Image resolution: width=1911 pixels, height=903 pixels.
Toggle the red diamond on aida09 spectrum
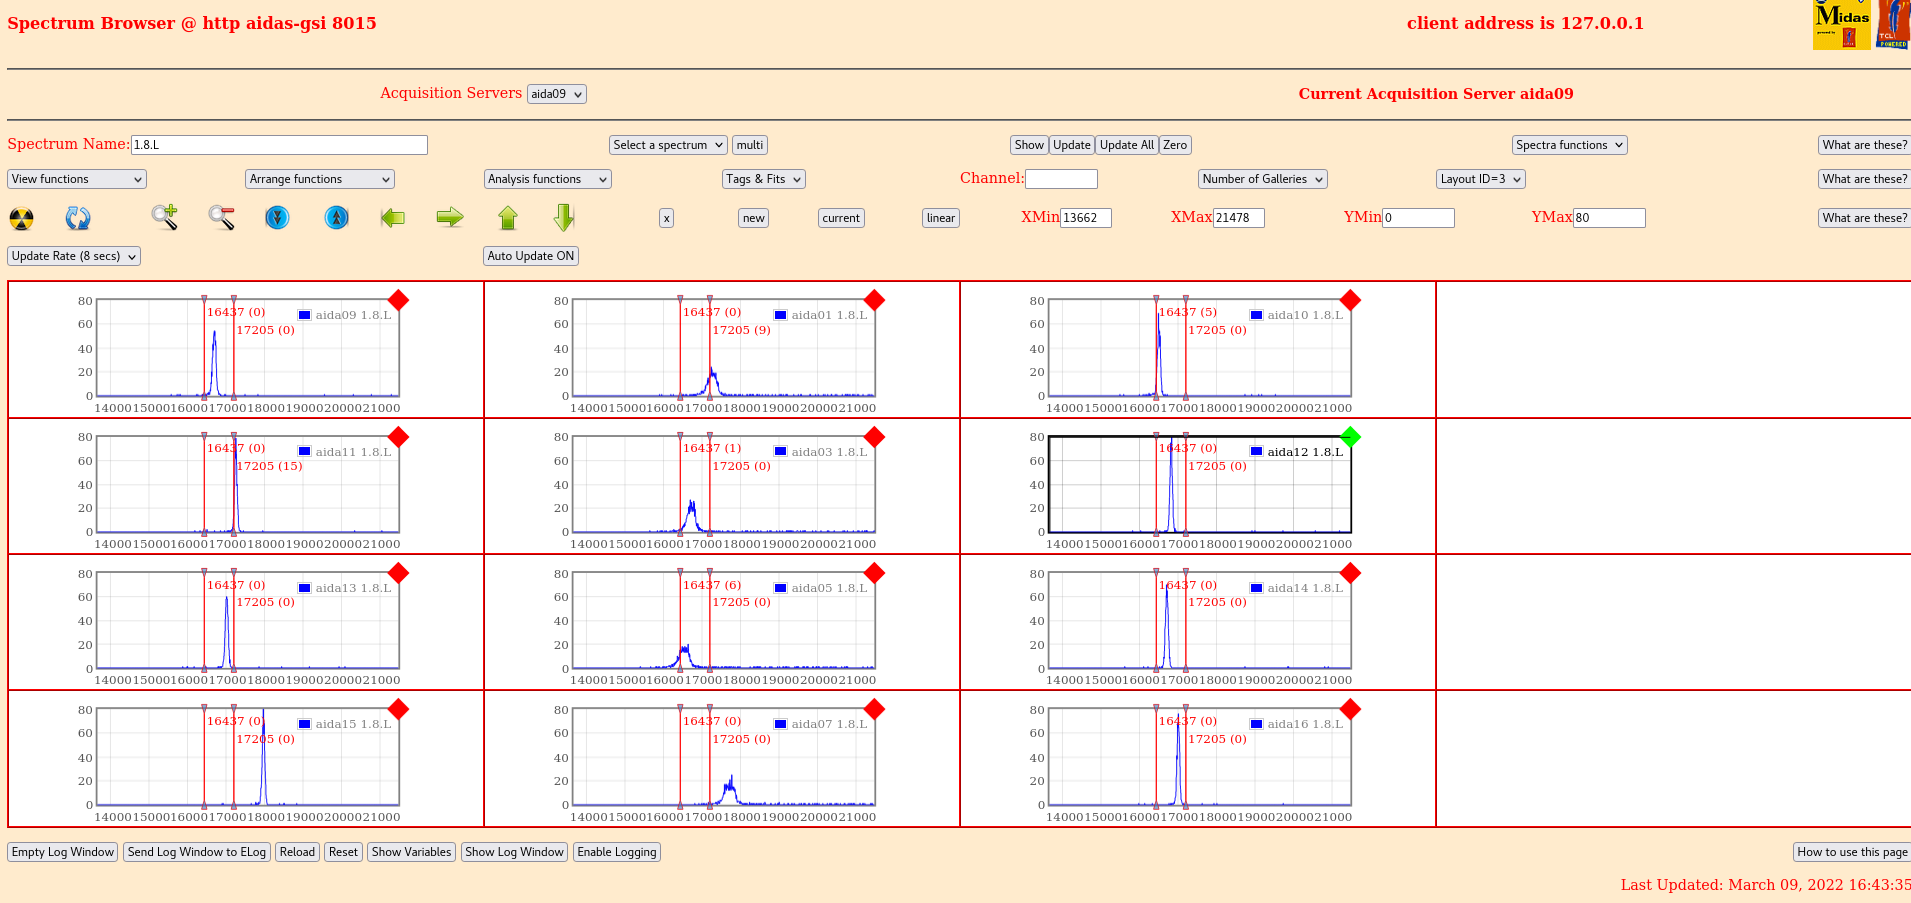[398, 300]
